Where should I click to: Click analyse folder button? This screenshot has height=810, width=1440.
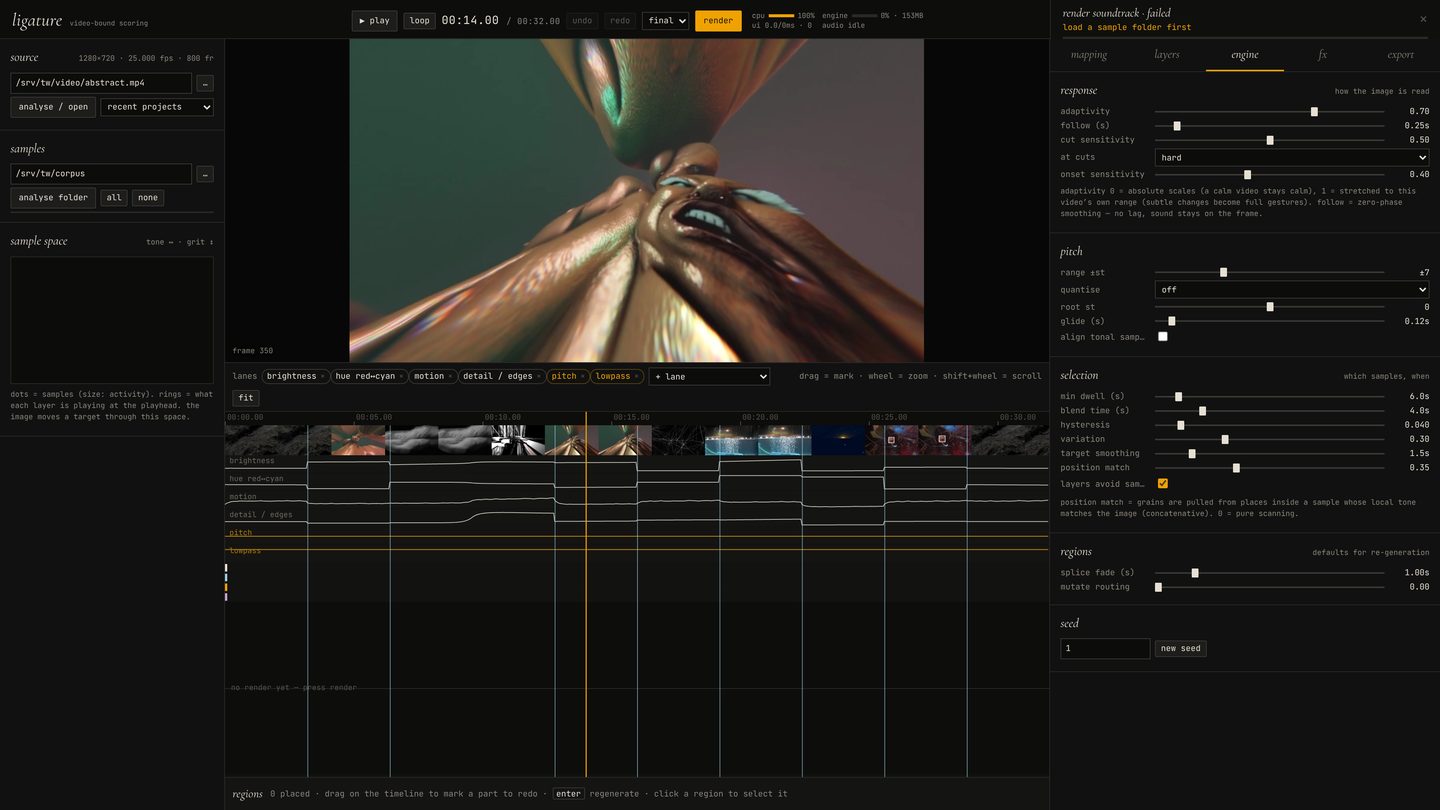53,198
